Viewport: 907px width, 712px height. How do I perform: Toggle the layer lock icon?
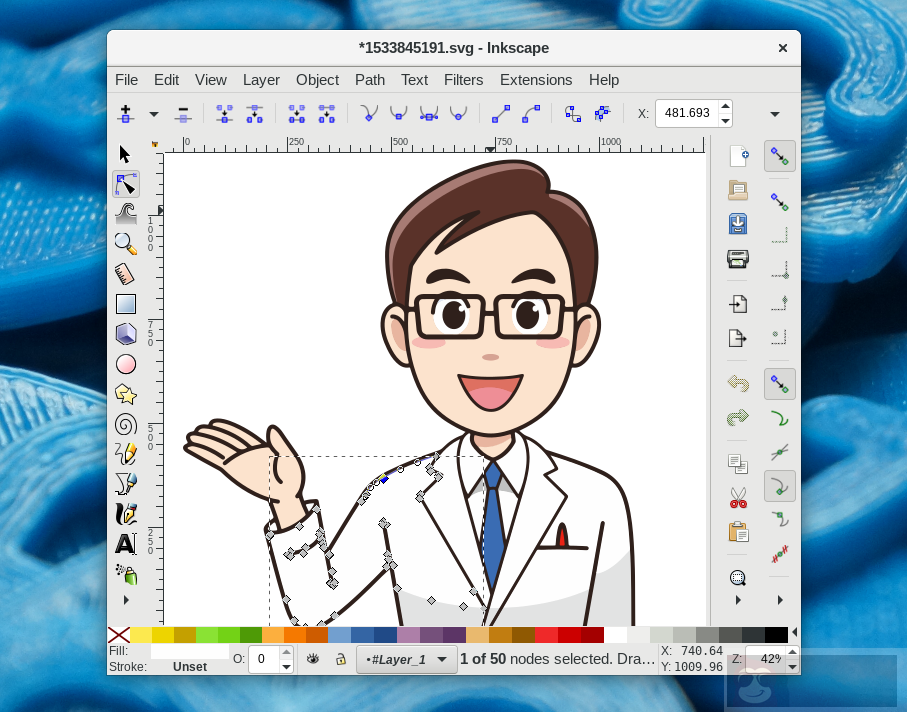click(x=340, y=659)
